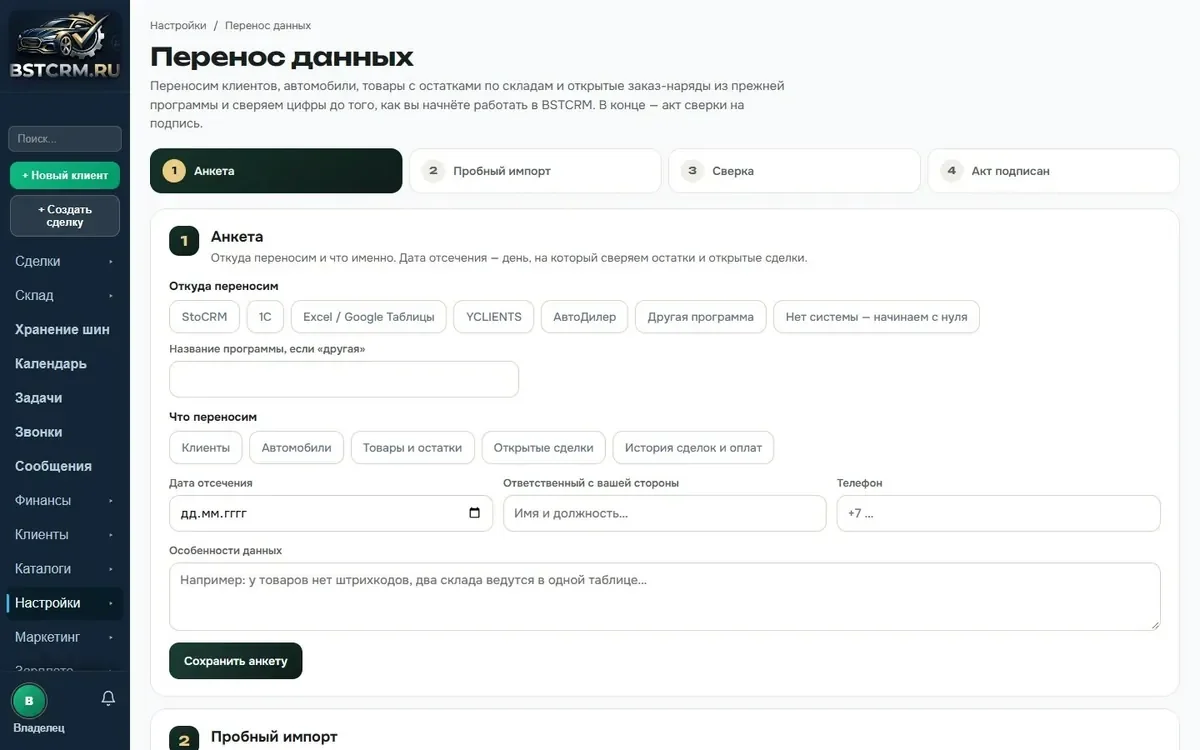Screen dimensions: 1200x750
Task: Select Нет системы — начинаем с нуля
Action: pos(877,317)
